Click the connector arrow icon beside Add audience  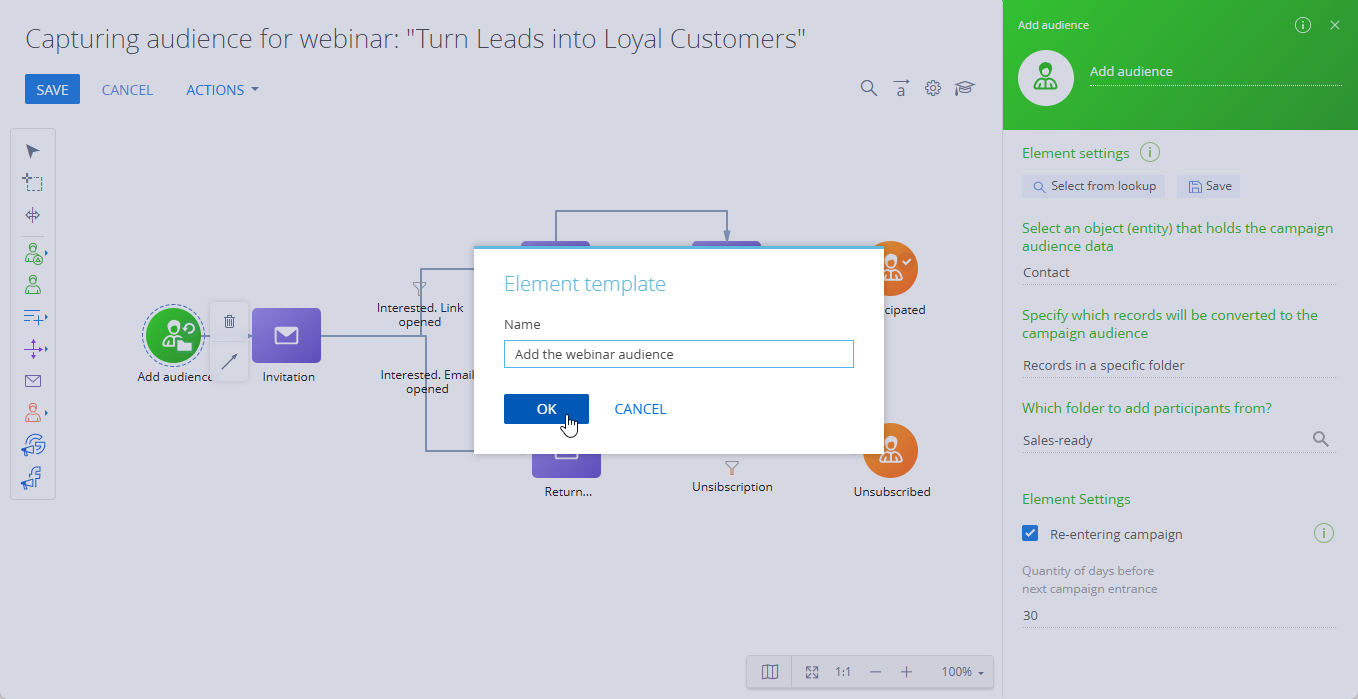[x=229, y=361]
